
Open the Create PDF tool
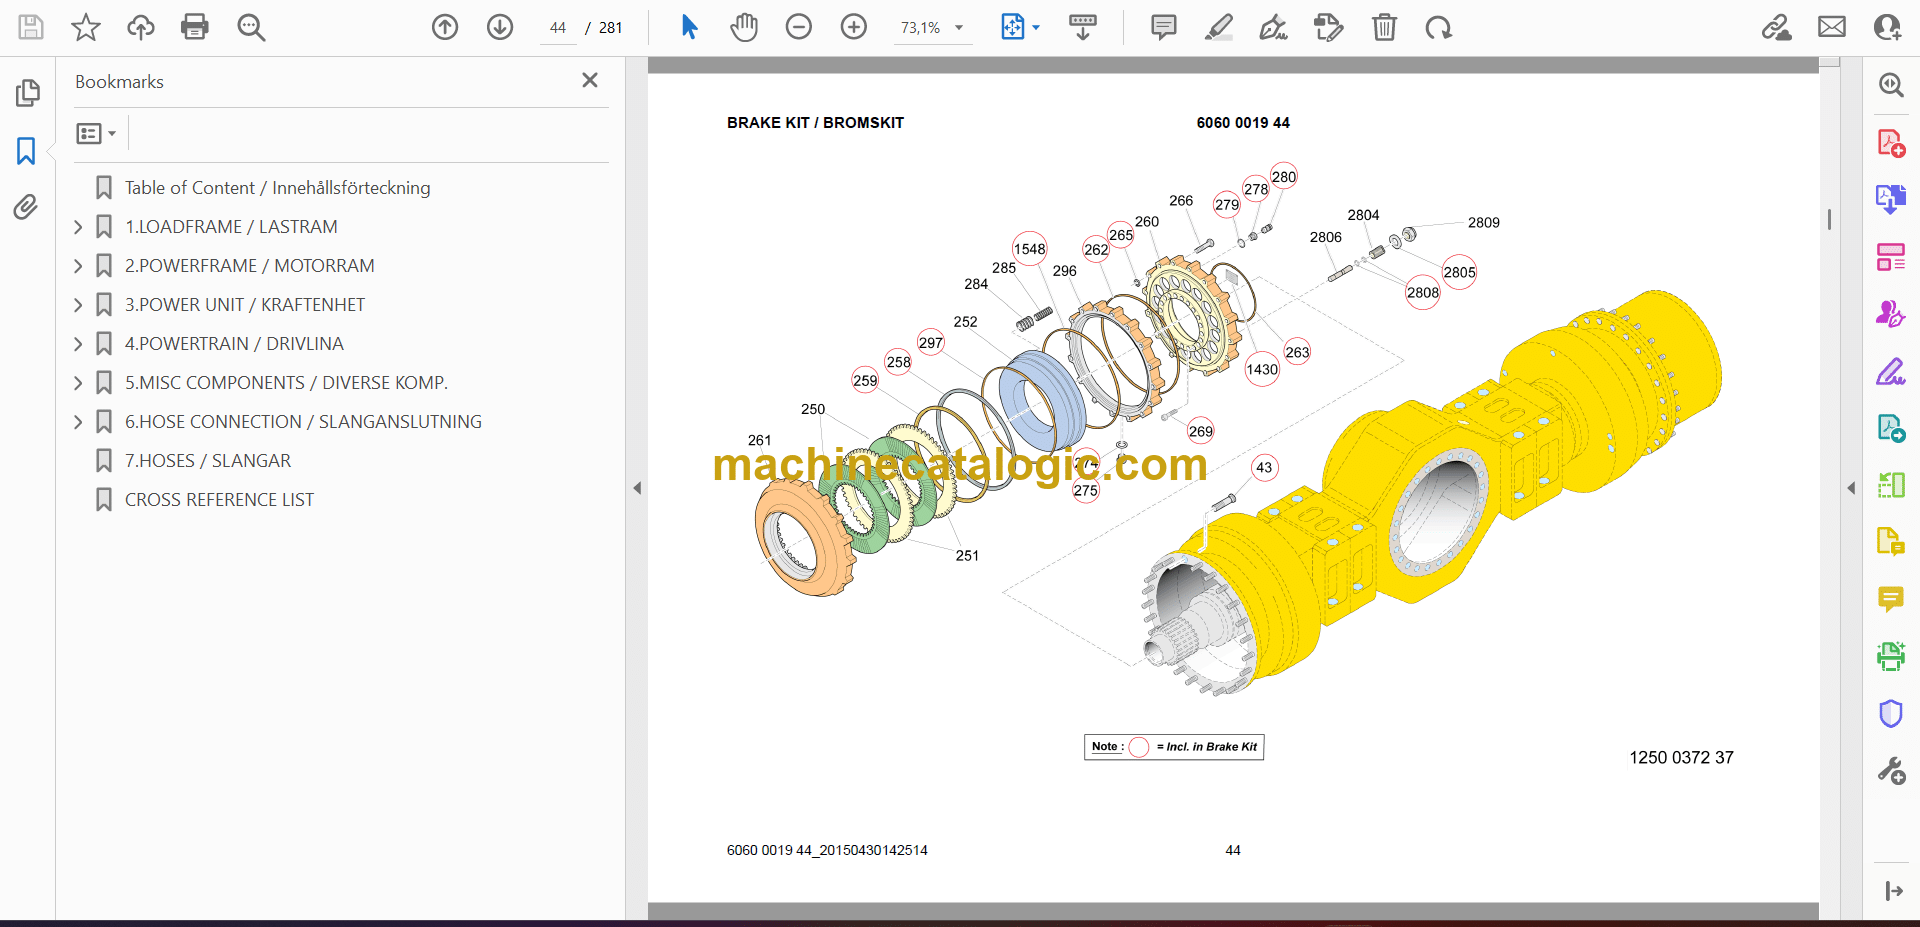1890,143
